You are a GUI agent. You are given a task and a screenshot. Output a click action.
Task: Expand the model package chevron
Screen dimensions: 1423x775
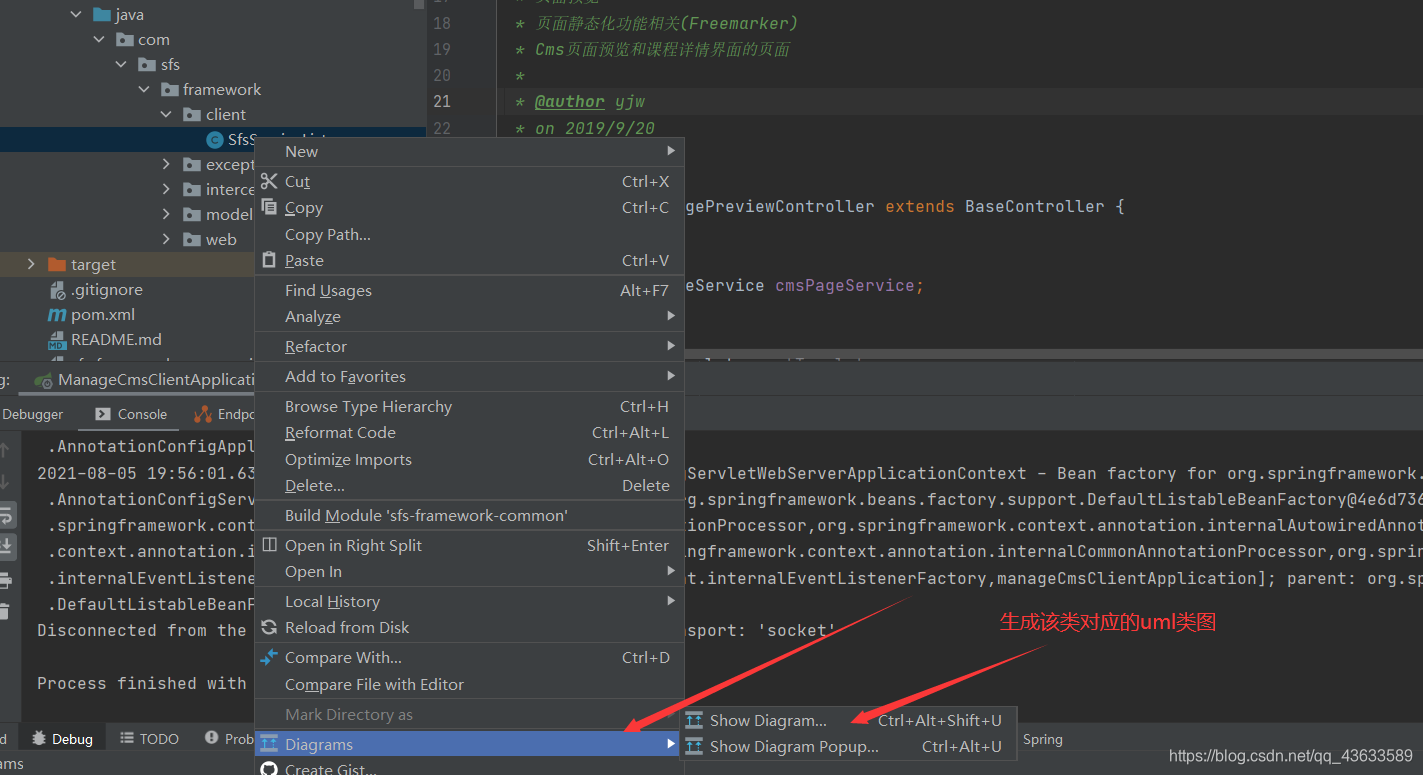pyautogui.click(x=166, y=214)
